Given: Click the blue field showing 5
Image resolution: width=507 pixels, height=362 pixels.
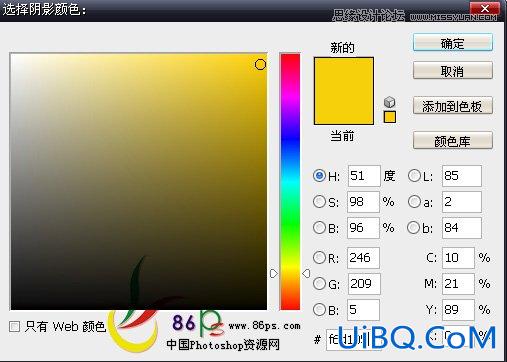Looking at the screenshot, I should pos(363,309).
